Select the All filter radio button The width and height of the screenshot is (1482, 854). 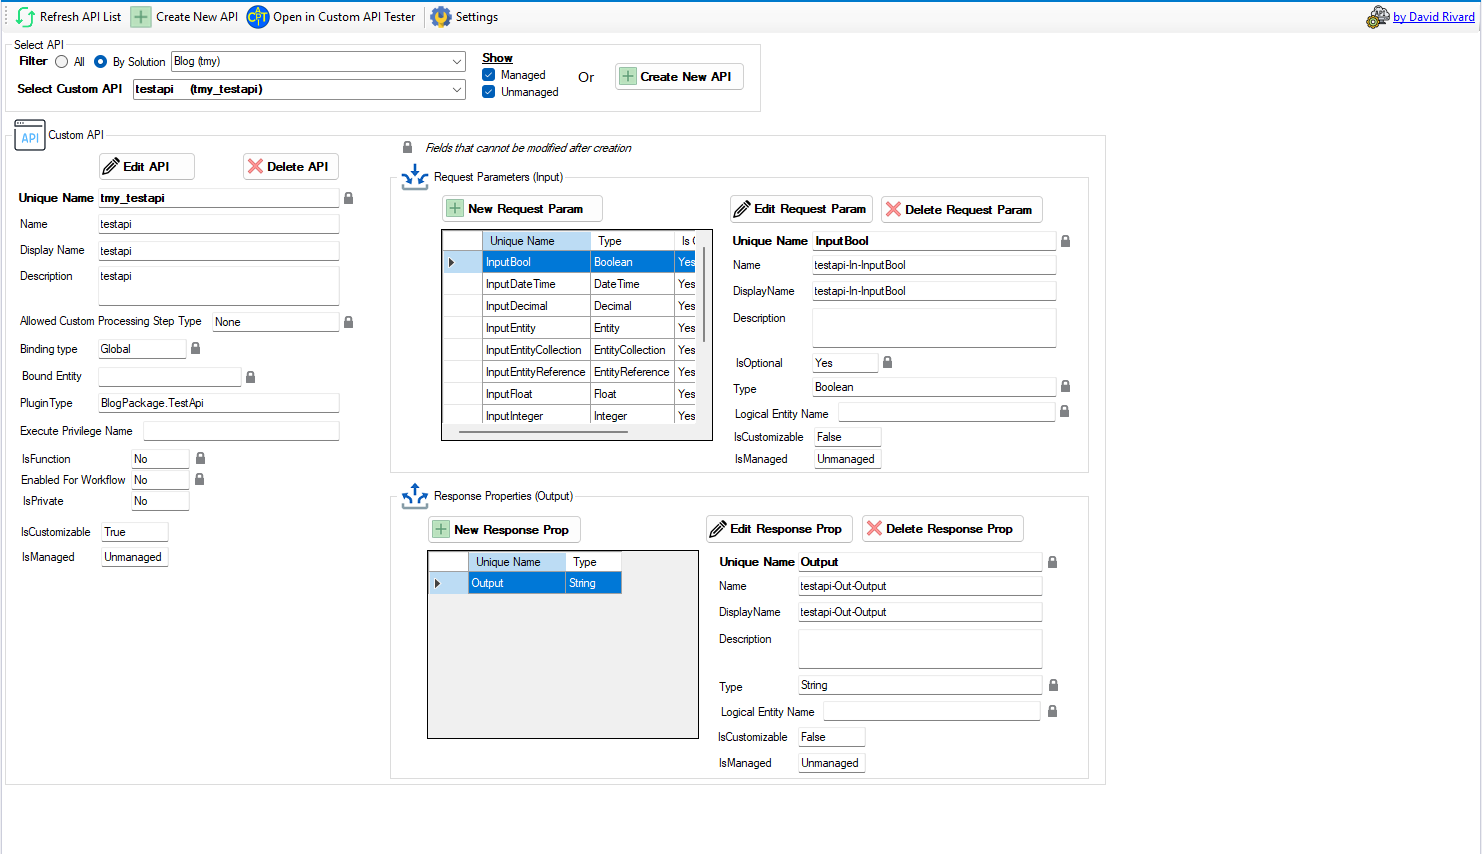(x=62, y=62)
